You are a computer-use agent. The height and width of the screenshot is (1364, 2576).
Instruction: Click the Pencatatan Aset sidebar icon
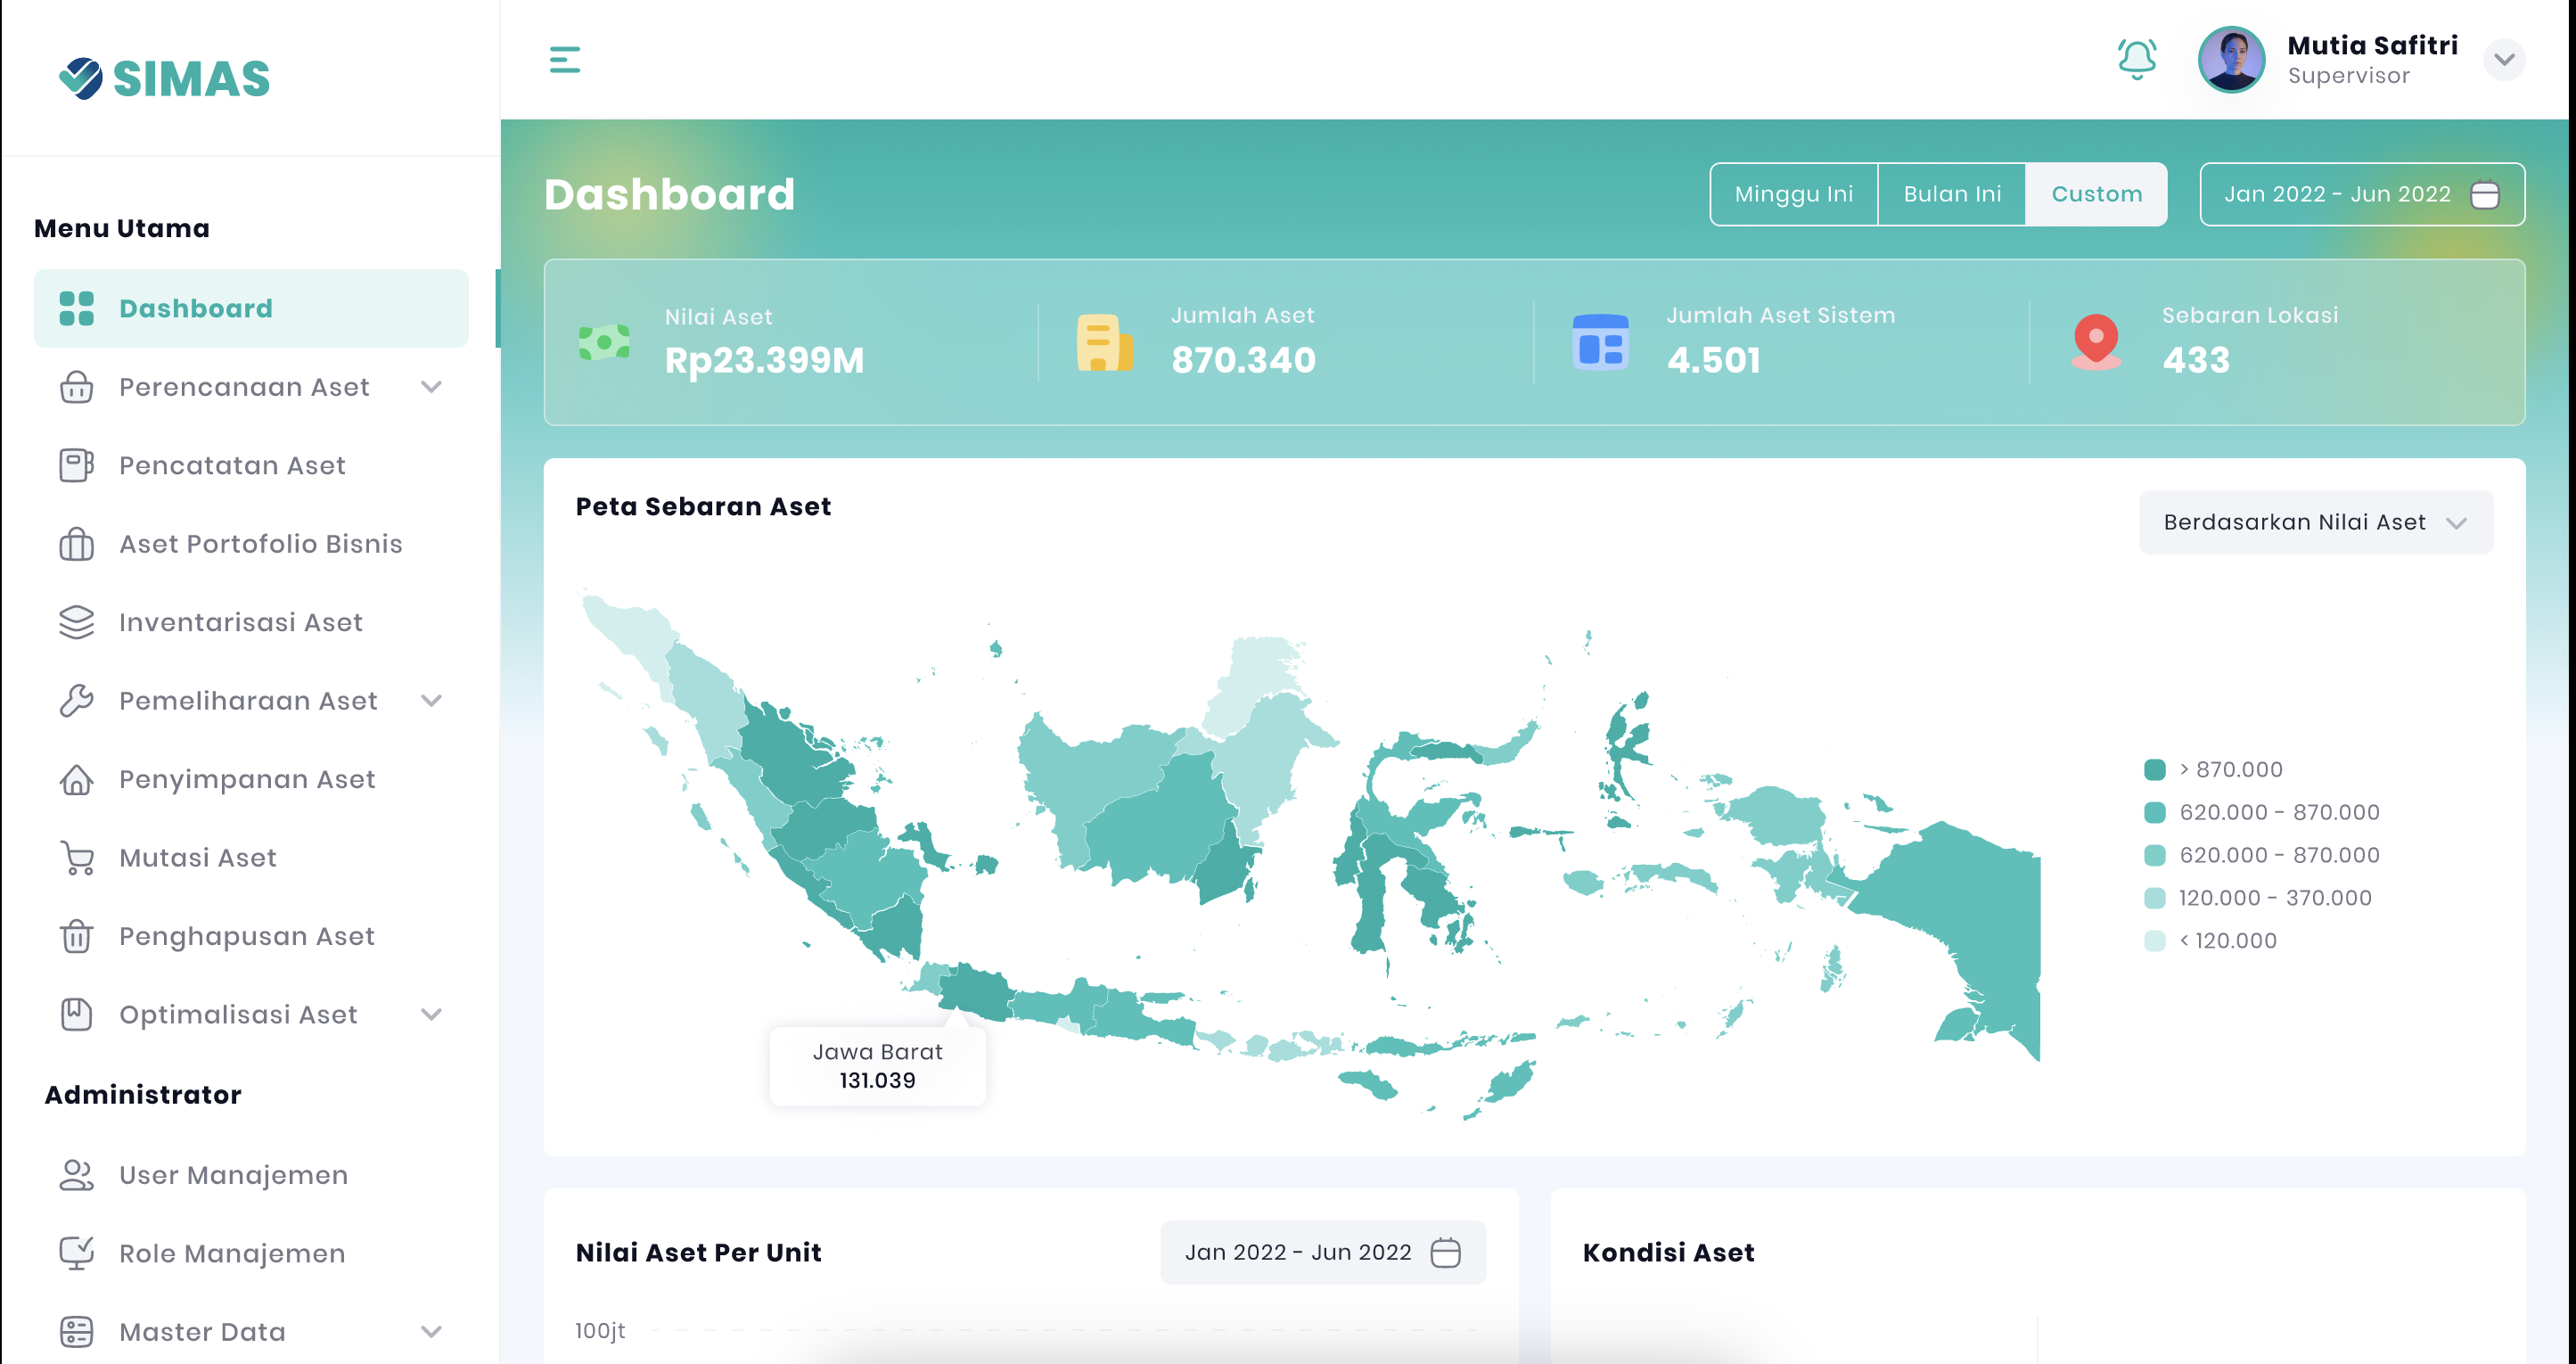(x=76, y=465)
